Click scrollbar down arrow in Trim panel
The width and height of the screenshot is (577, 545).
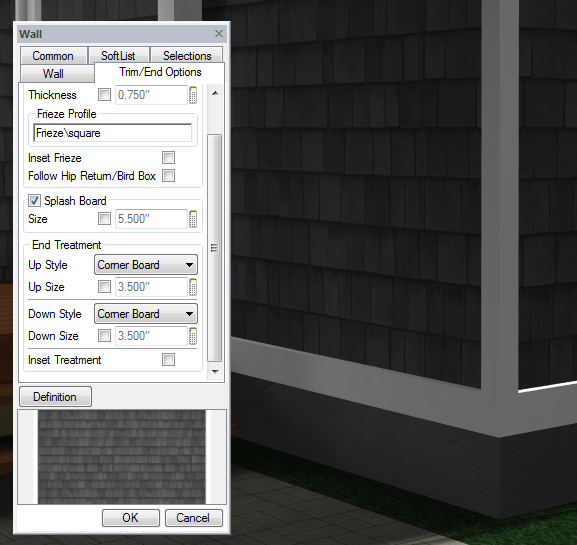[x=215, y=372]
